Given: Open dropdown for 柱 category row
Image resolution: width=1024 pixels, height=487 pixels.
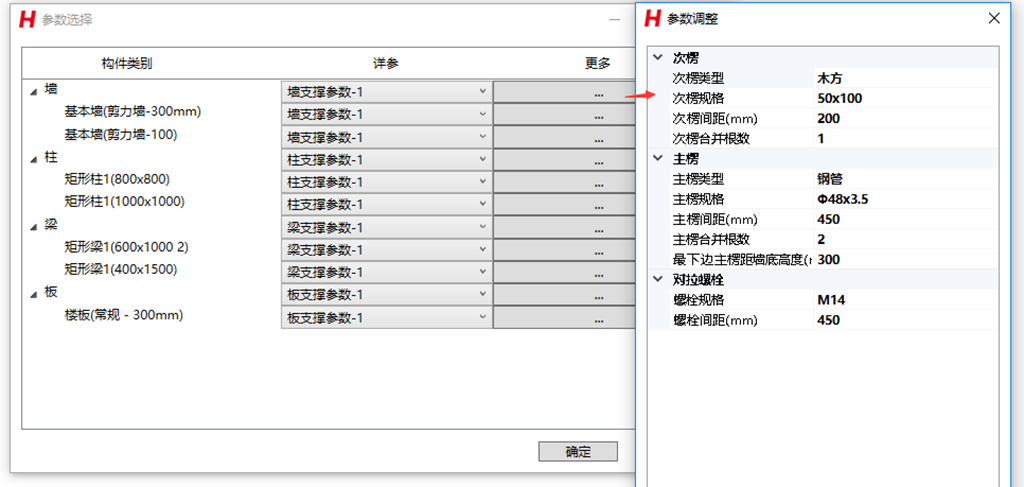Looking at the screenshot, I should (x=483, y=159).
